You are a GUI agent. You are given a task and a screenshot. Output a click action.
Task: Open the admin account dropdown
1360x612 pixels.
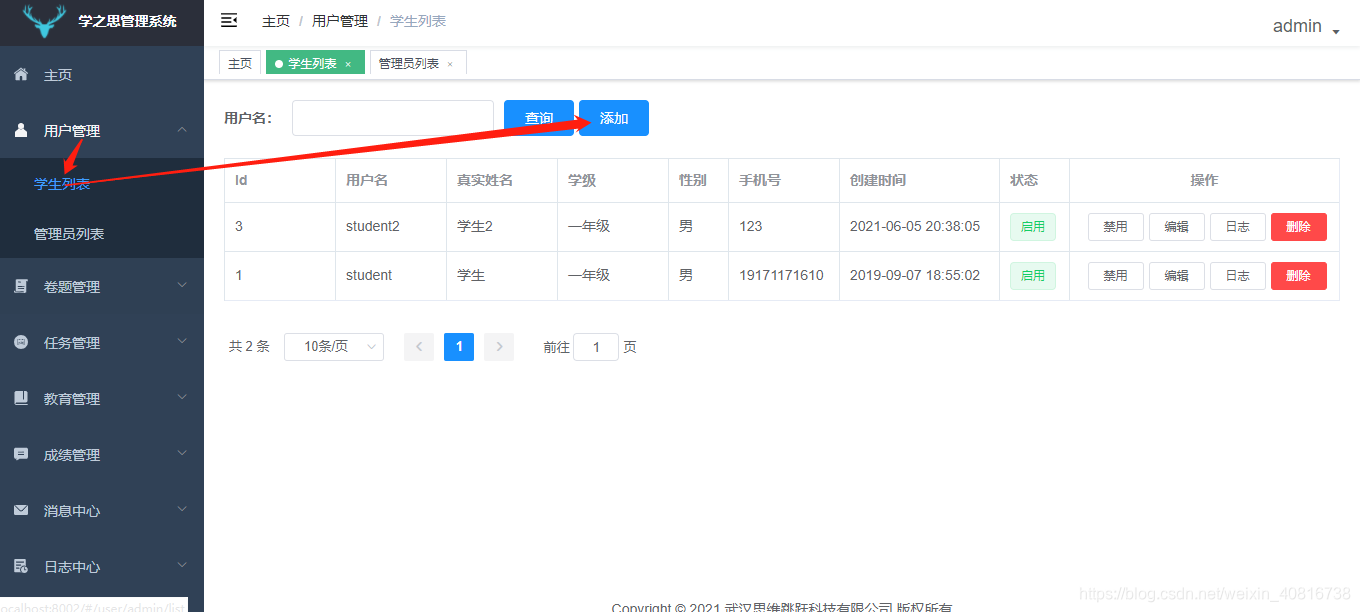[1306, 27]
